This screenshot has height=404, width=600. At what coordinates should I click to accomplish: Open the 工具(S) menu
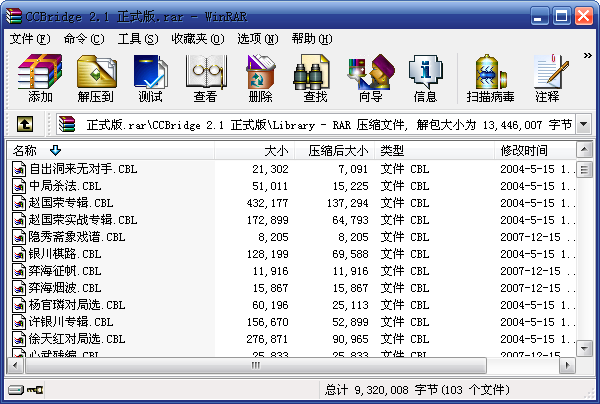(138, 39)
